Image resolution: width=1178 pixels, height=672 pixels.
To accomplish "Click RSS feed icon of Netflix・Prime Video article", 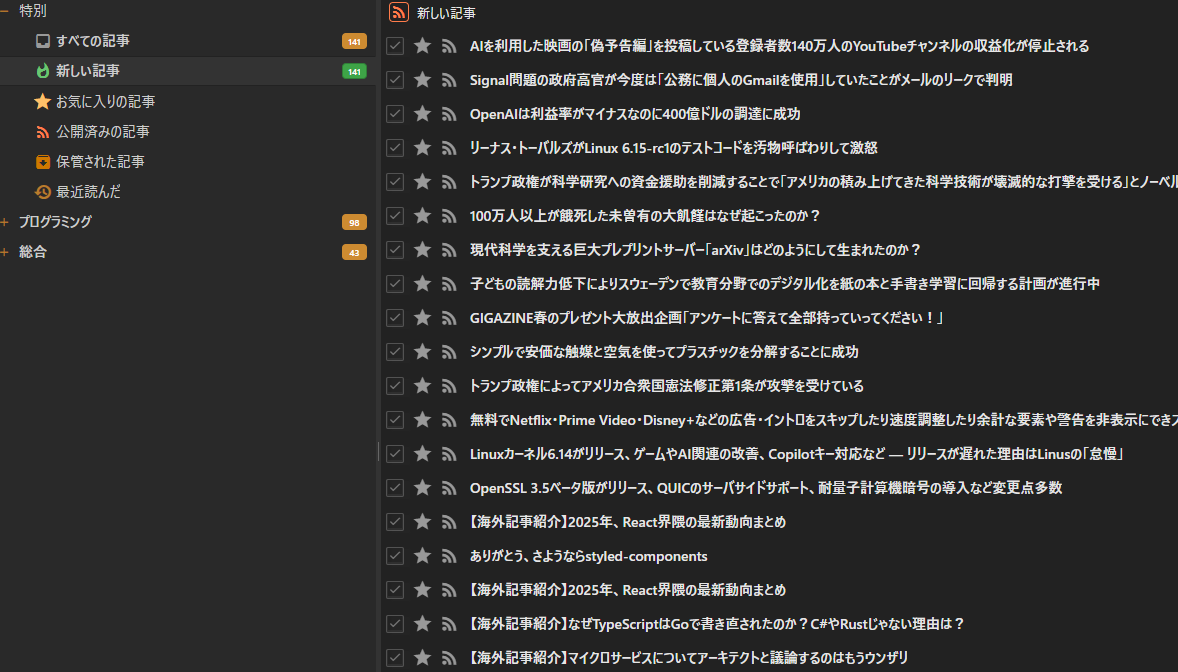I will (x=449, y=420).
